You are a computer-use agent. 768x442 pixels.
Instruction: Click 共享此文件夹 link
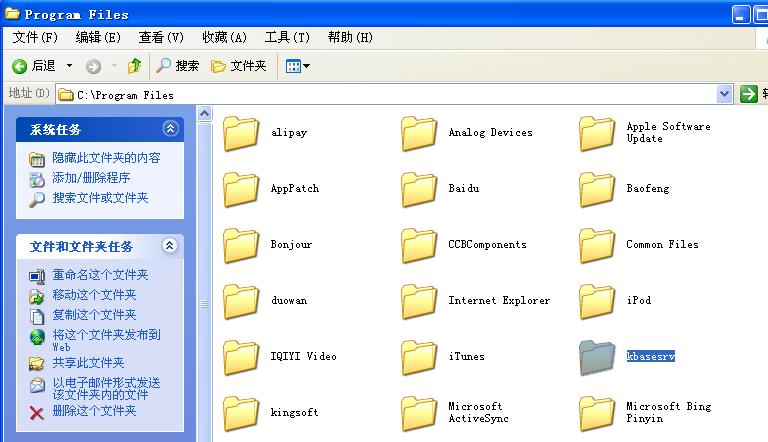88,363
